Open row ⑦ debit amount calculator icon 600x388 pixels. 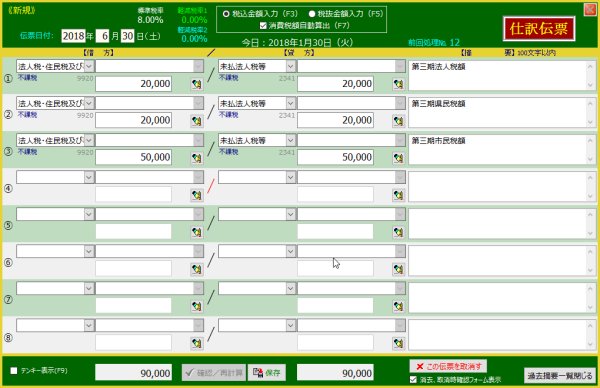click(197, 306)
